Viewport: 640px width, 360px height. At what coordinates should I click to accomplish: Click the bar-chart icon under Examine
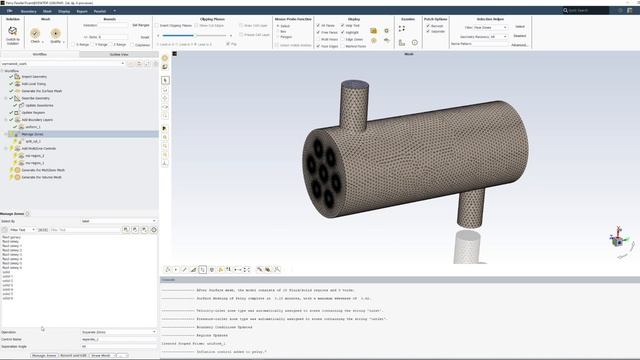[x=402, y=42]
